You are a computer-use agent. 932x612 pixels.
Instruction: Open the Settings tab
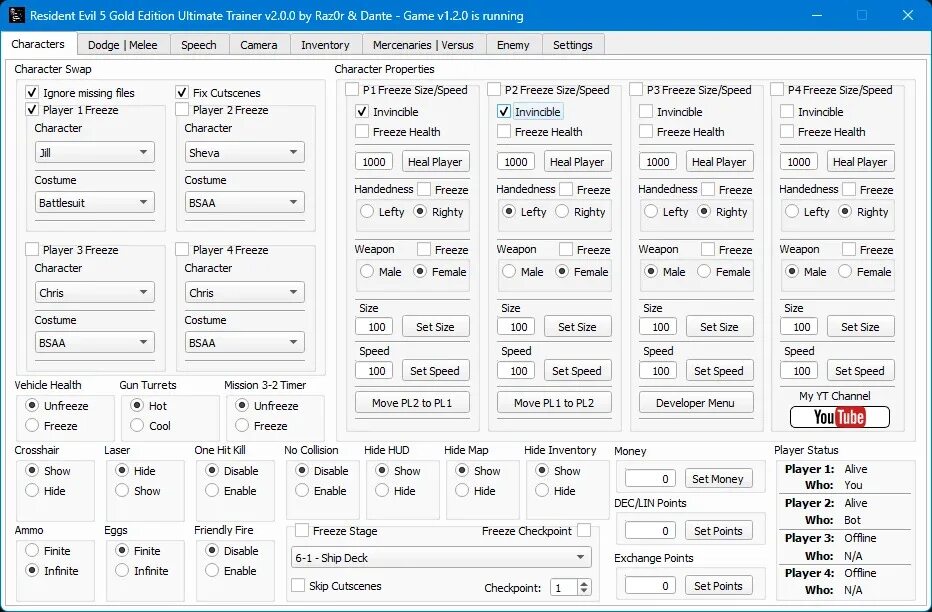[x=572, y=45]
